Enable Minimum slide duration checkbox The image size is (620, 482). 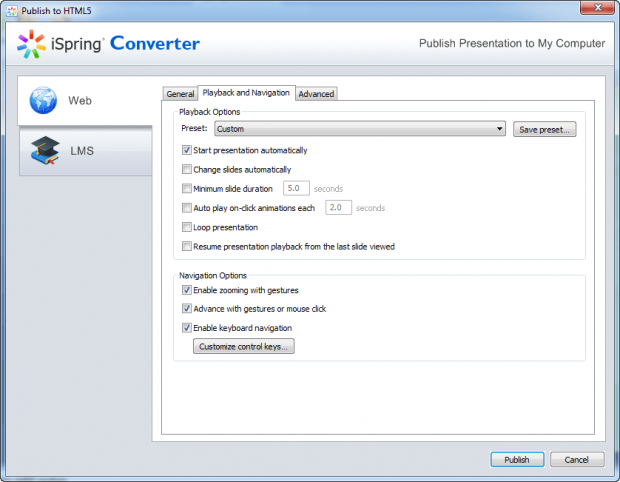coord(187,189)
